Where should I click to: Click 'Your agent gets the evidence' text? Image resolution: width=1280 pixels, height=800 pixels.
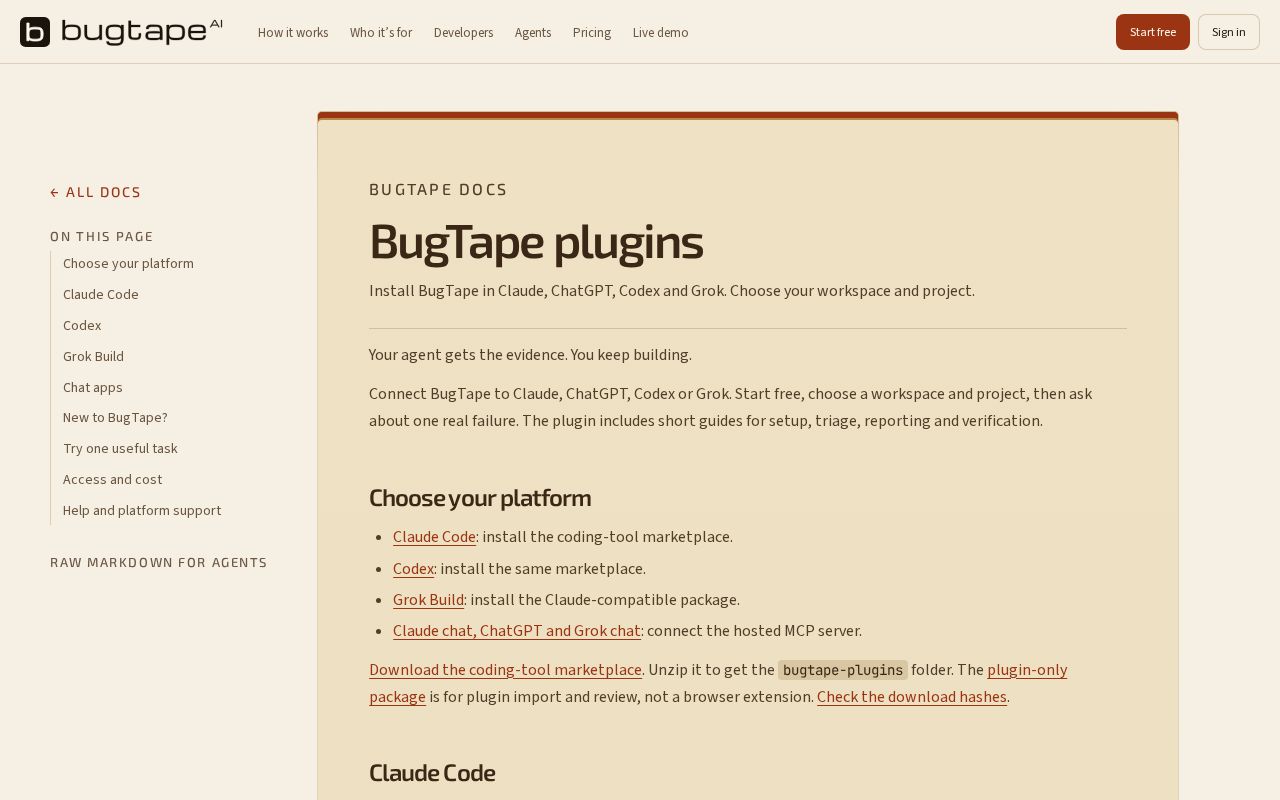530,355
